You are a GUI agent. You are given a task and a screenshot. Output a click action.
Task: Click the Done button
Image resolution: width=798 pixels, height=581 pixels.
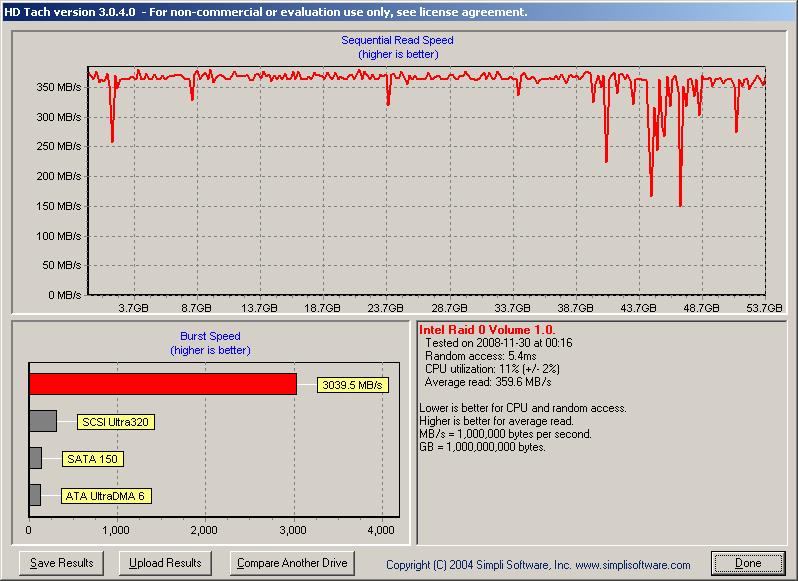tap(748, 563)
